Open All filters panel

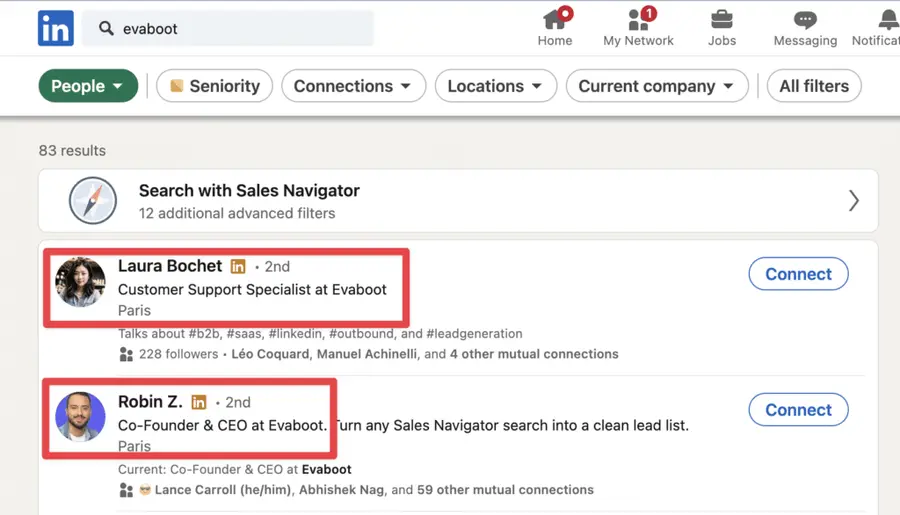click(x=814, y=86)
